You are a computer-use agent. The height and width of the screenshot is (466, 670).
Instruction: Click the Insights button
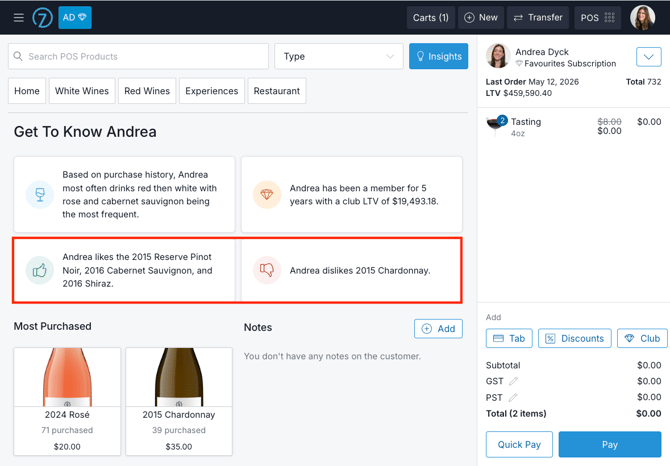coord(438,56)
